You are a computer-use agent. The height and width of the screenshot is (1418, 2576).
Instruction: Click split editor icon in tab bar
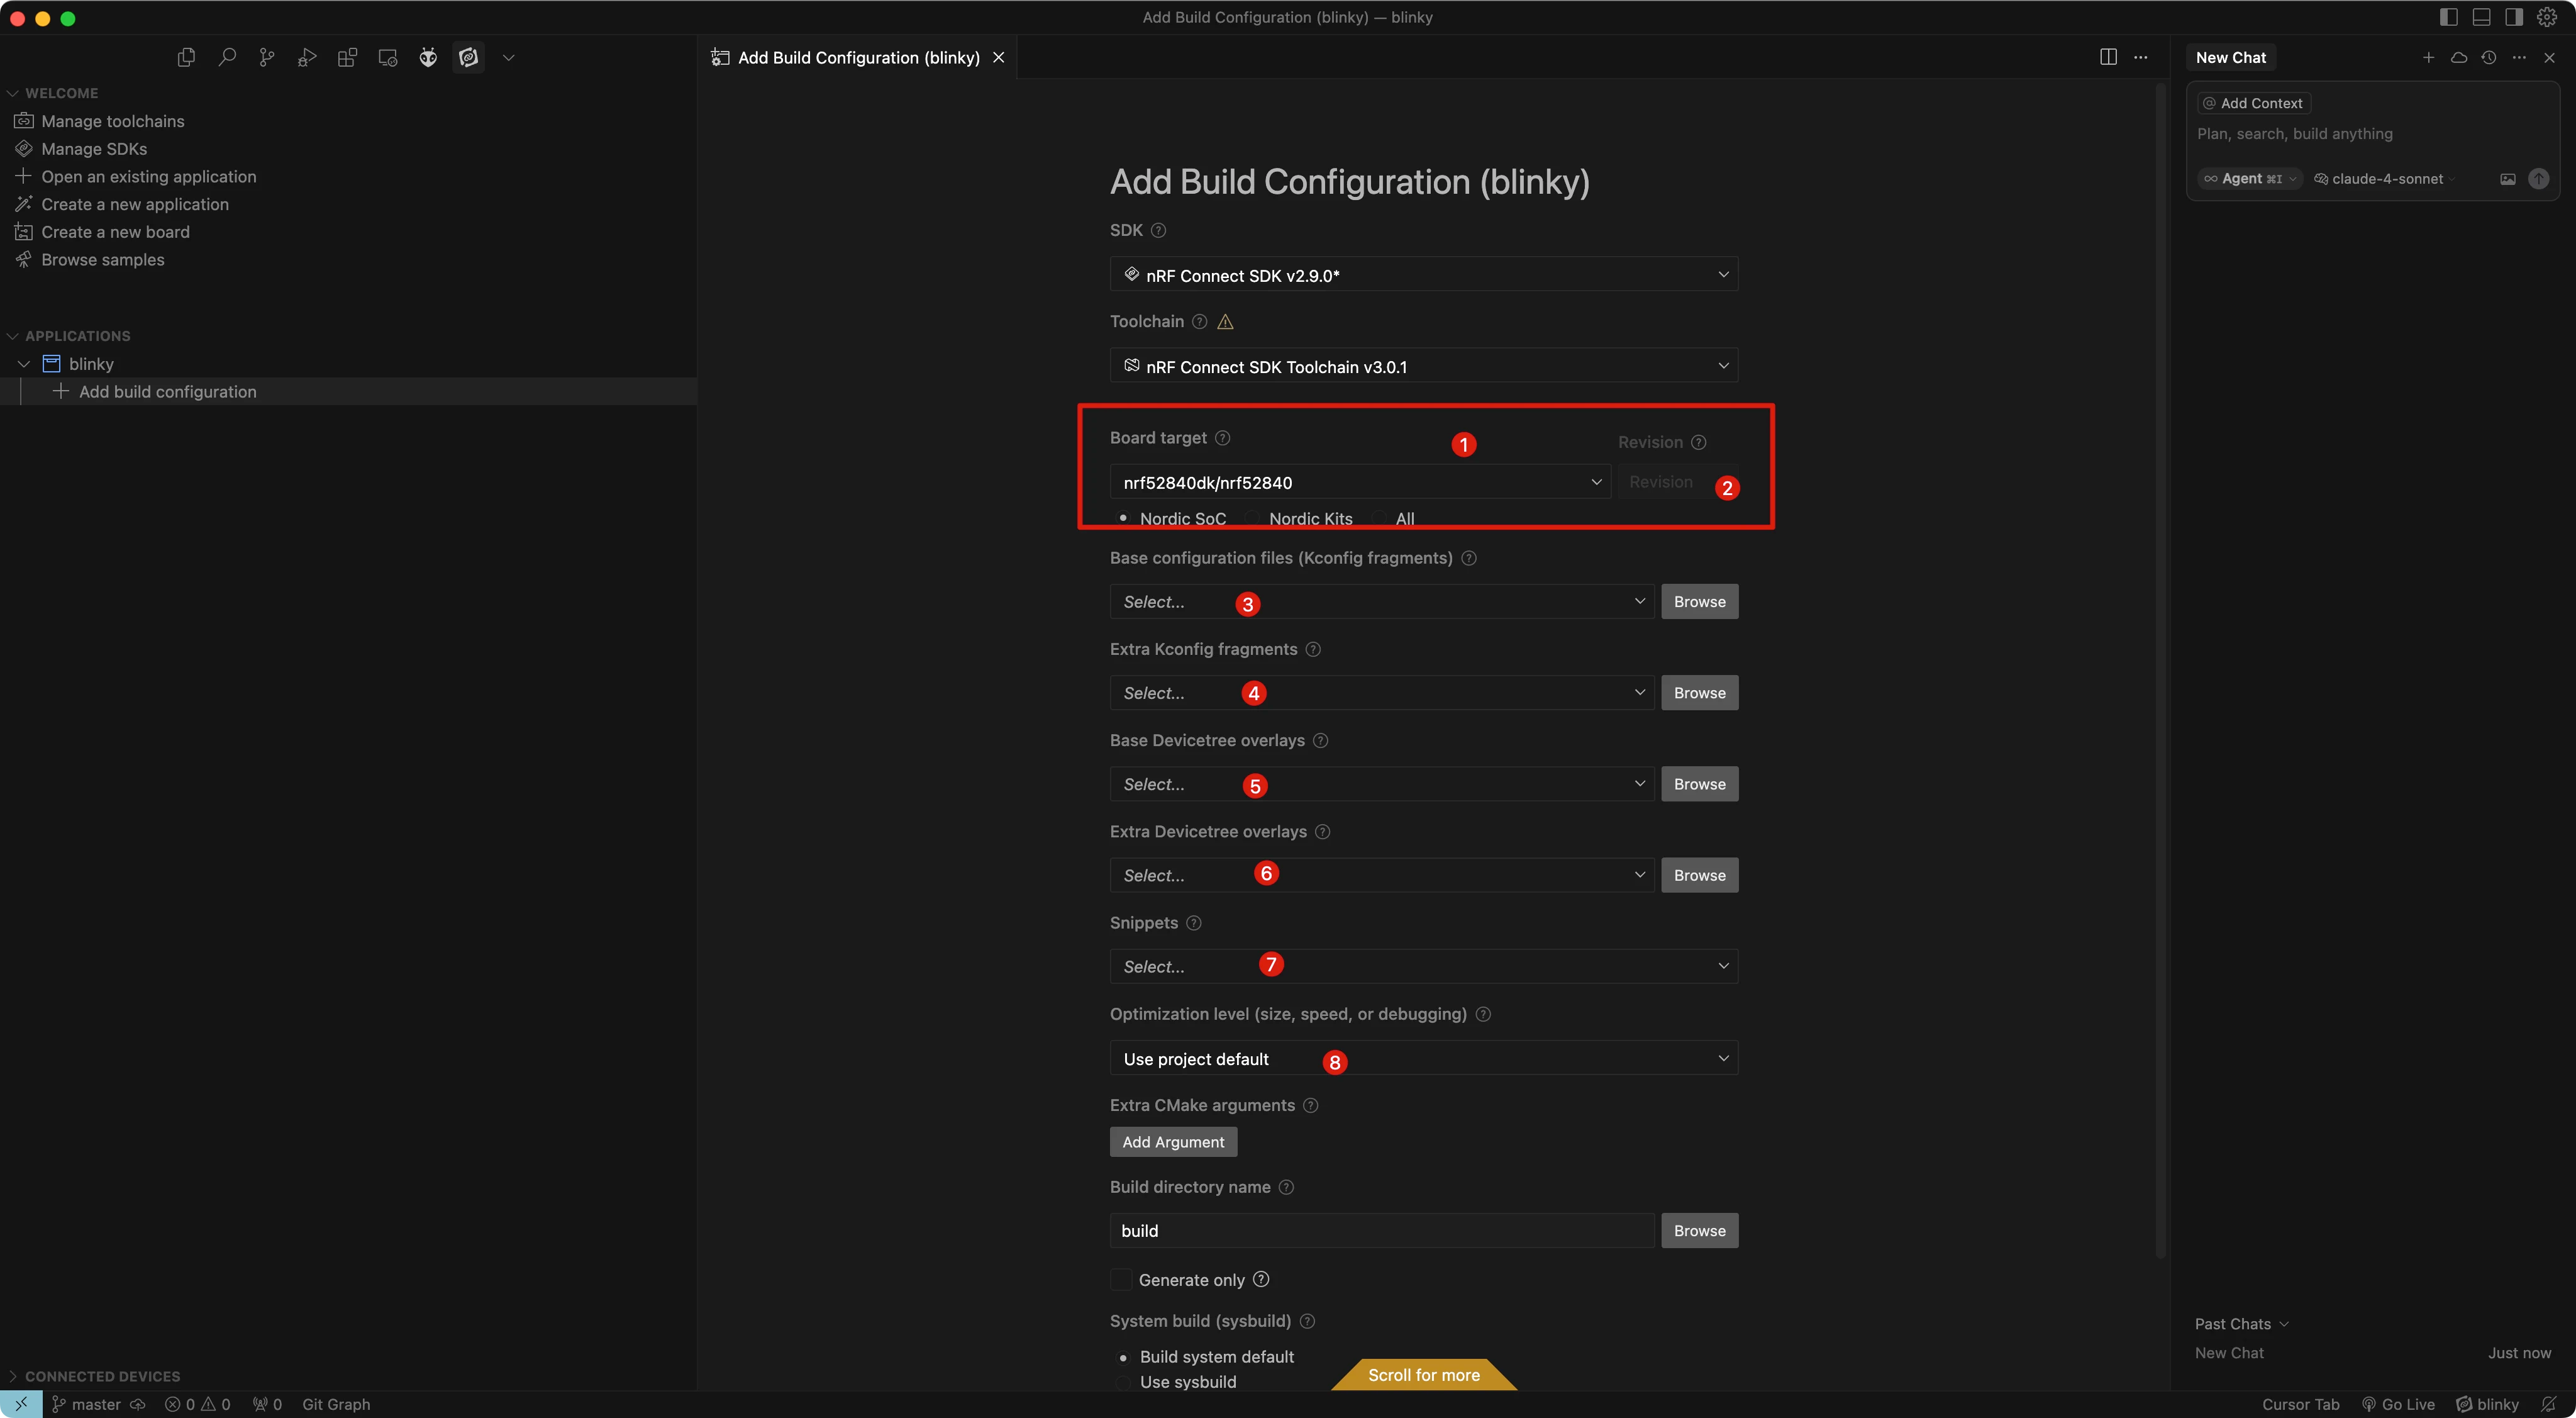click(x=2108, y=57)
